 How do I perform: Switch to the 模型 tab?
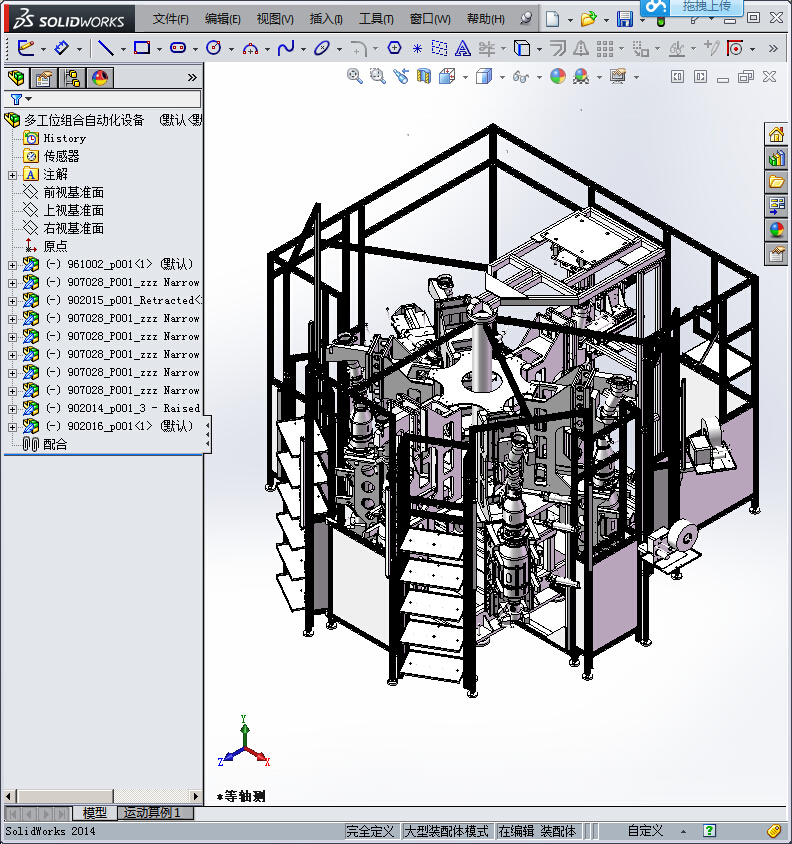click(x=94, y=813)
